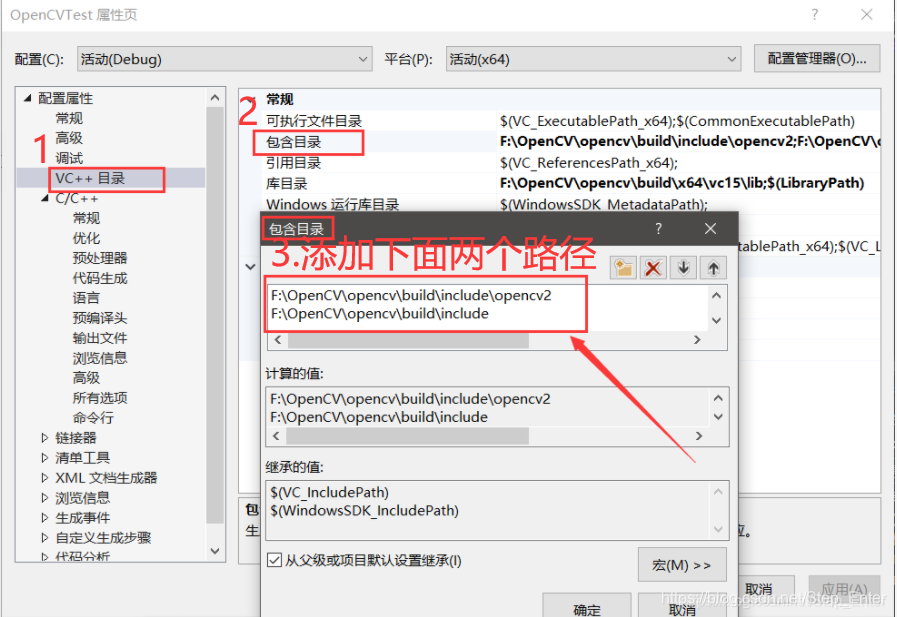The width and height of the screenshot is (897, 617).
Task: Expand the 生成事件 tree node
Action: [x=45, y=518]
